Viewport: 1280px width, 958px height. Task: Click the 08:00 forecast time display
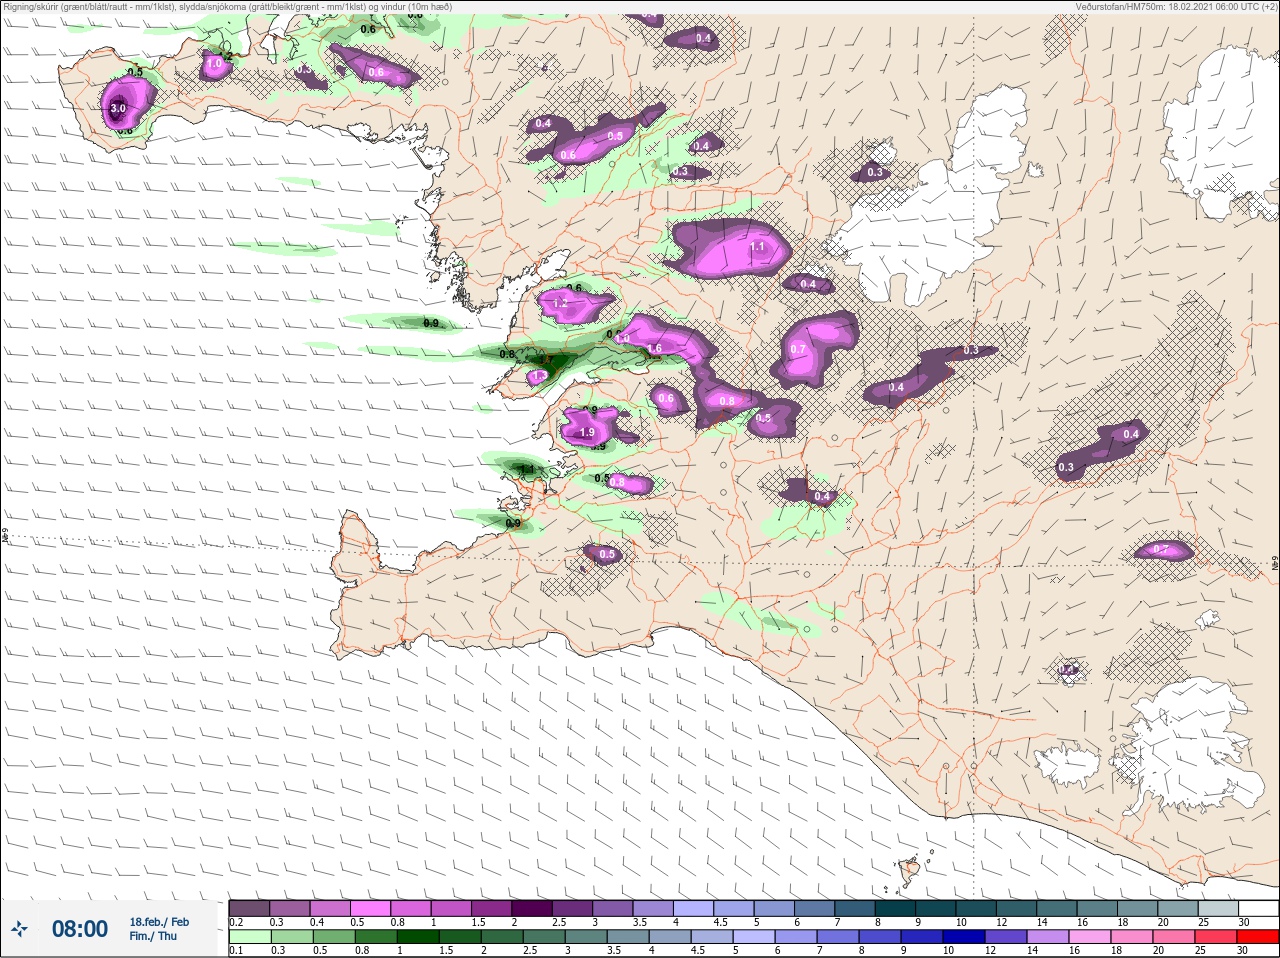80,929
